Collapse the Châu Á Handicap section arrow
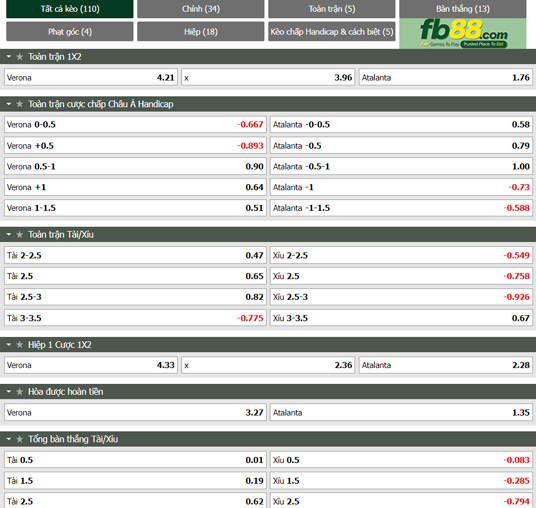536x508 pixels. 9,104
